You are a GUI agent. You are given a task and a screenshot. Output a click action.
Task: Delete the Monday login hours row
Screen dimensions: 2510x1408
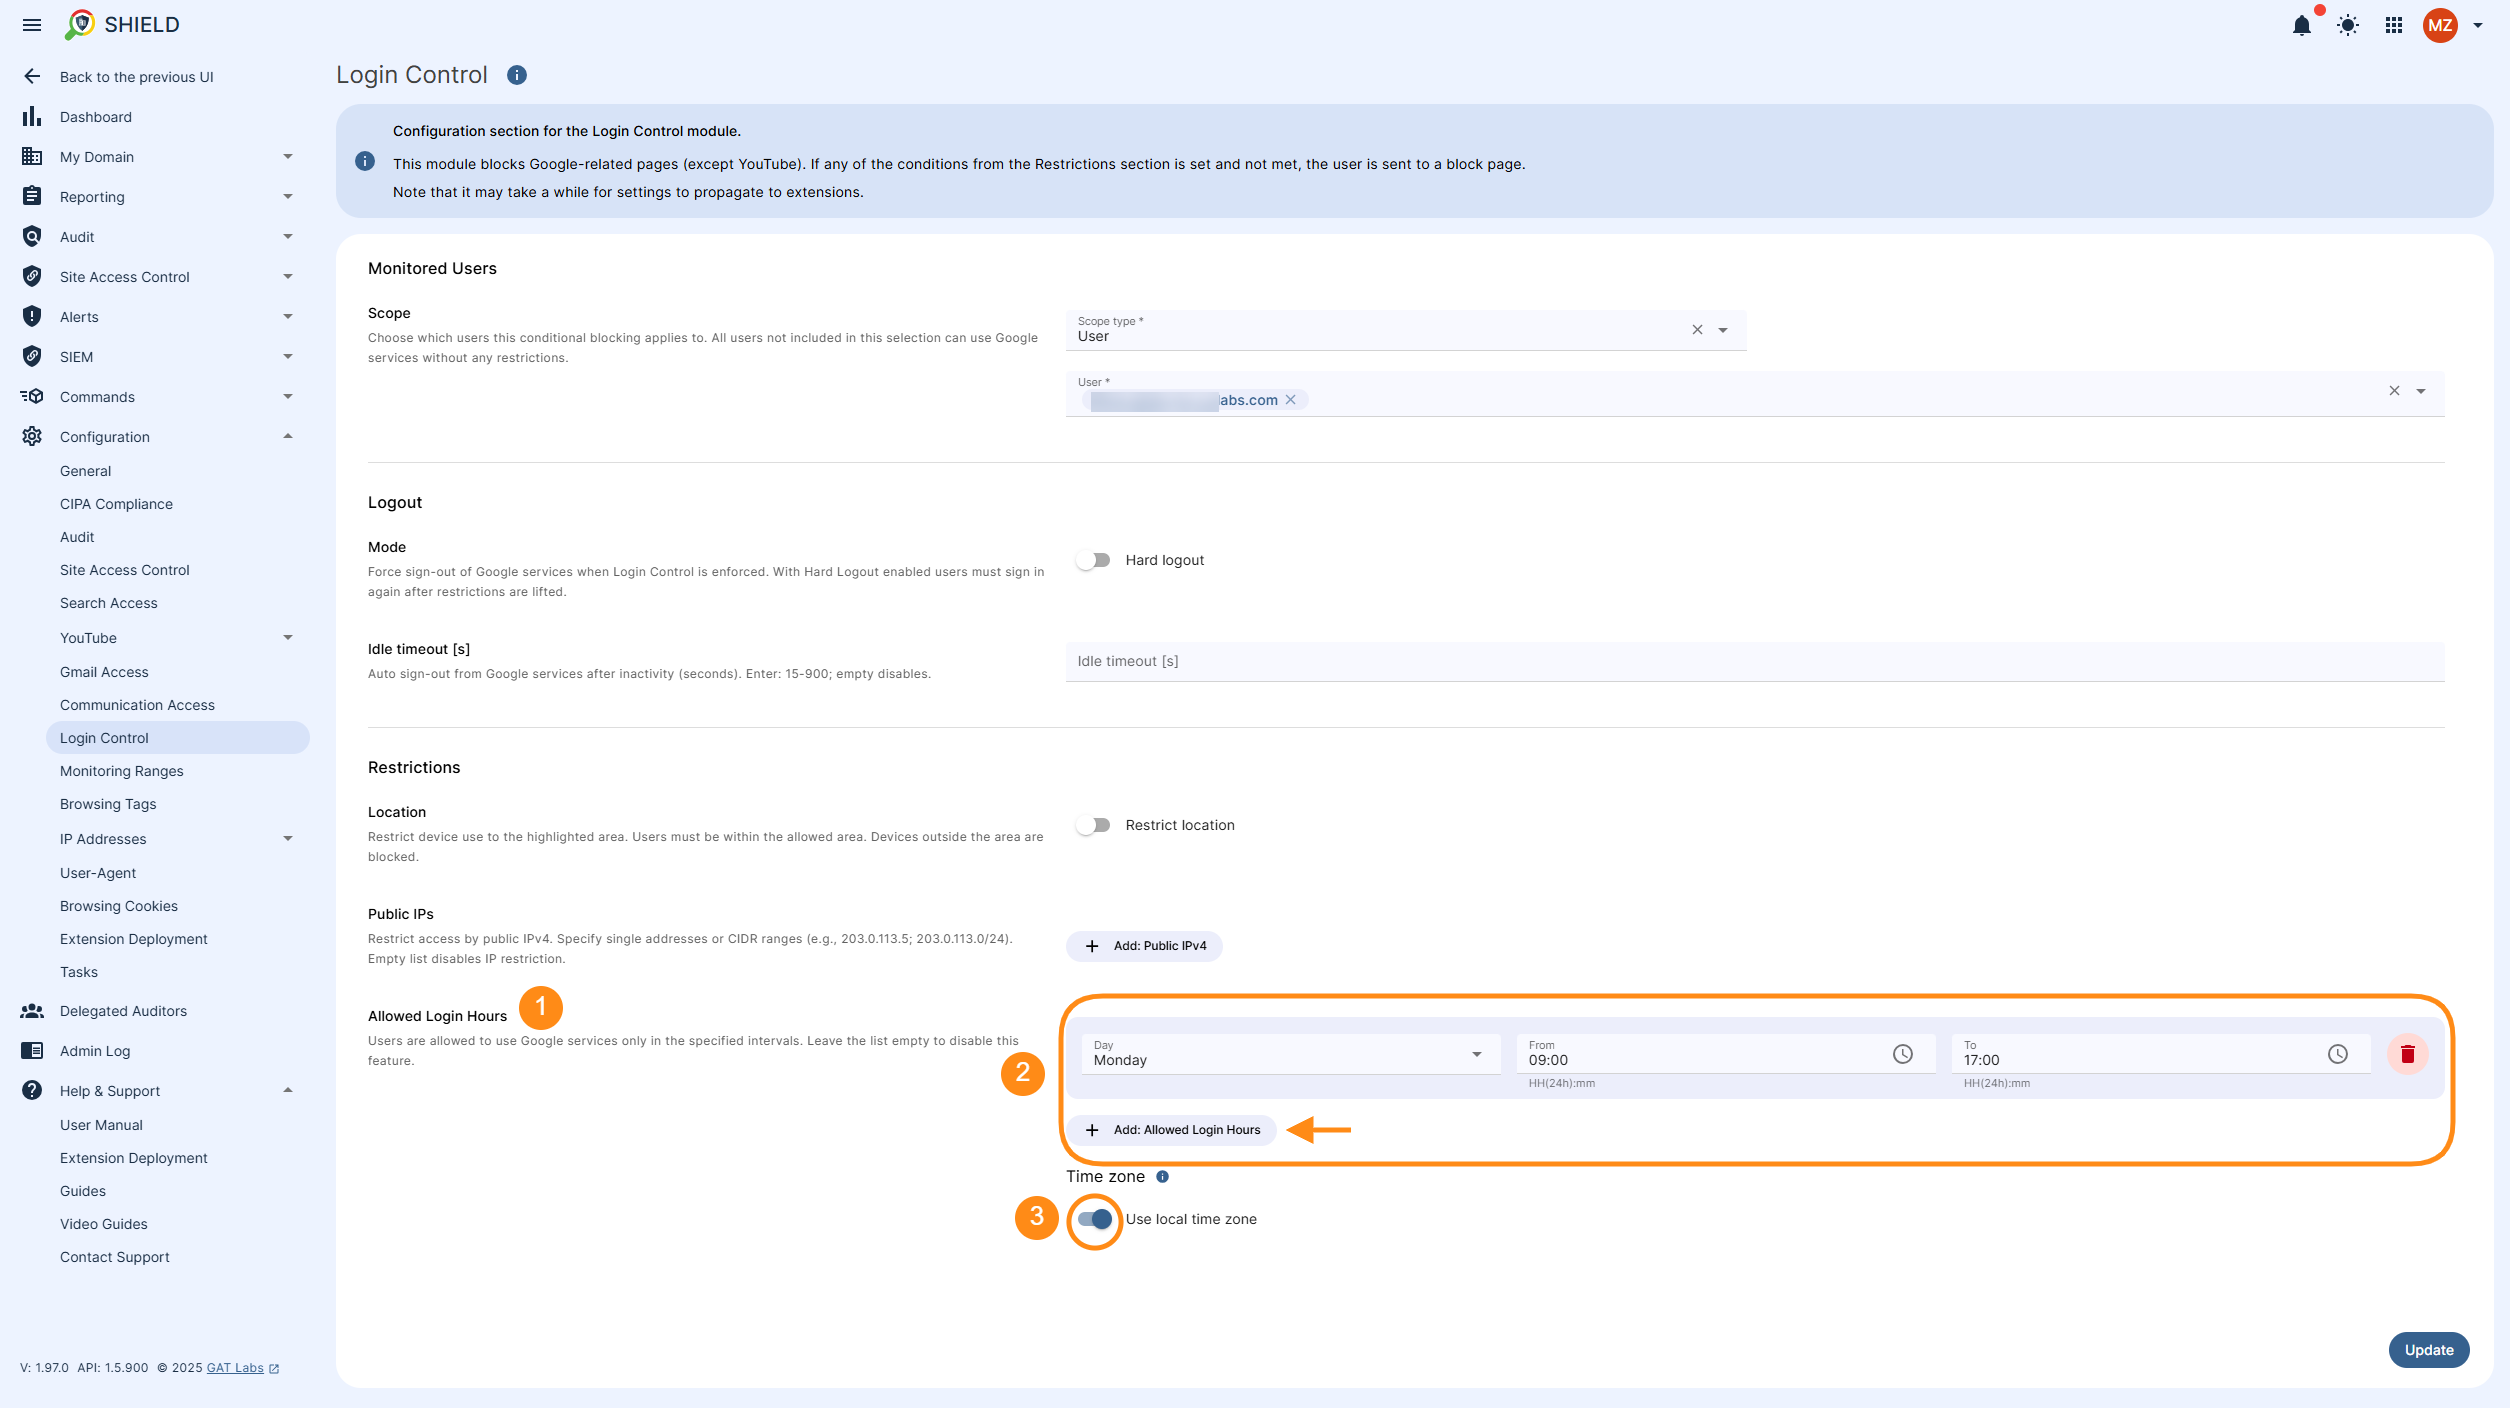coord(2407,1054)
